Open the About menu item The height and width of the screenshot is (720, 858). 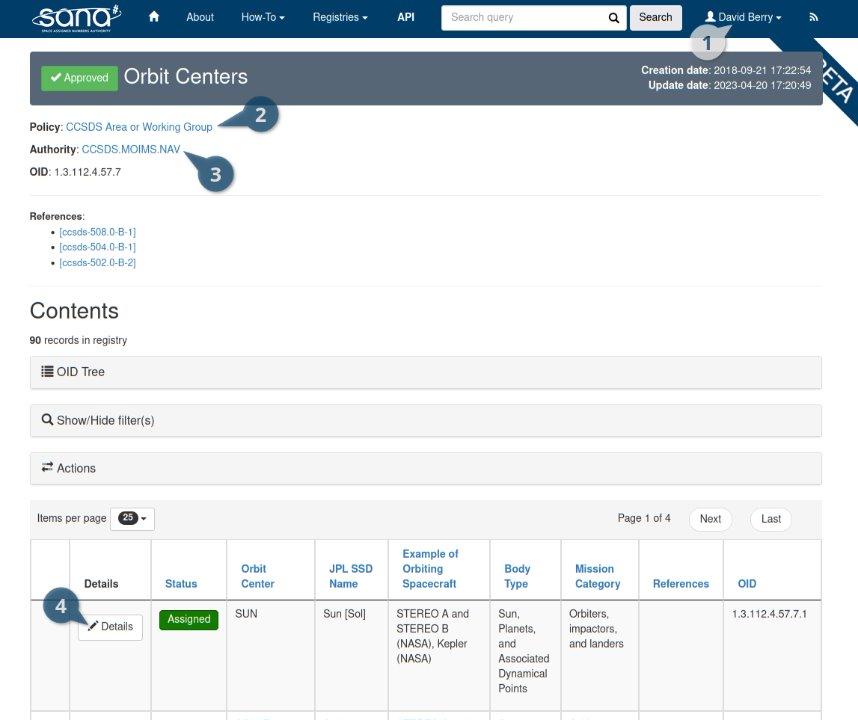[x=200, y=17]
